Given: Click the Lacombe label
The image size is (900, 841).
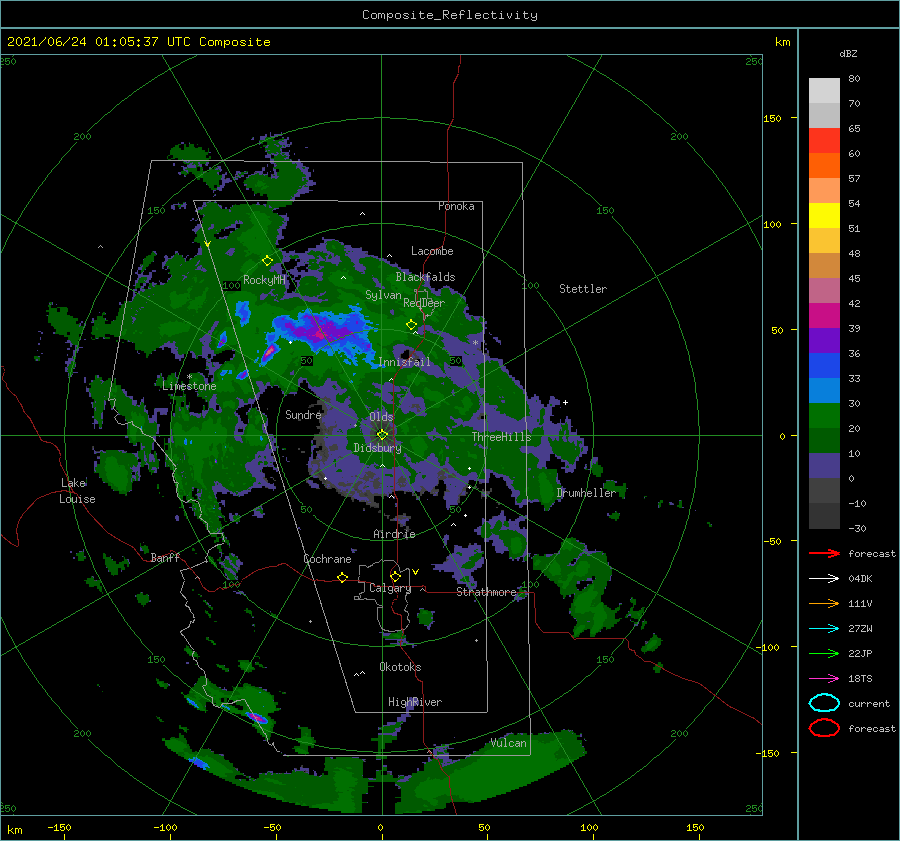Looking at the screenshot, I should tap(432, 251).
